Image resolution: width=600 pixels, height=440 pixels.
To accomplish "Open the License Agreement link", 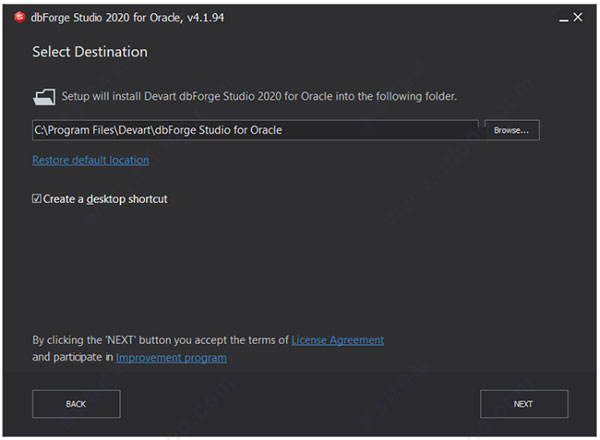I will coord(338,340).
